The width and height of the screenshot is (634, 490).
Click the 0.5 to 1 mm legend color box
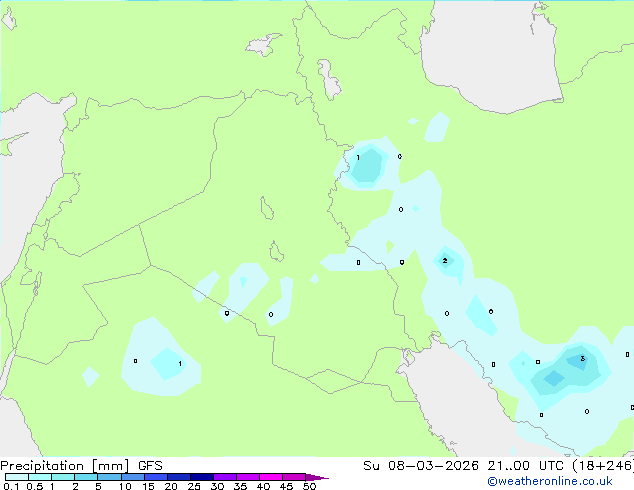point(40,477)
